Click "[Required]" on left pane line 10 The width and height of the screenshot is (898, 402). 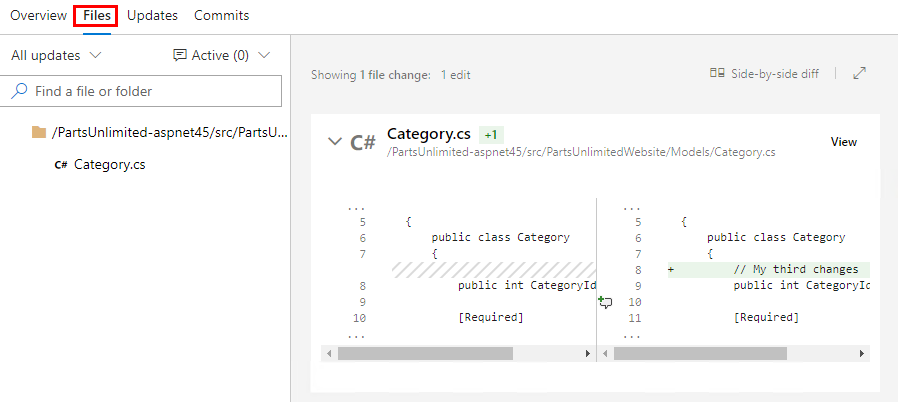tap(491, 317)
